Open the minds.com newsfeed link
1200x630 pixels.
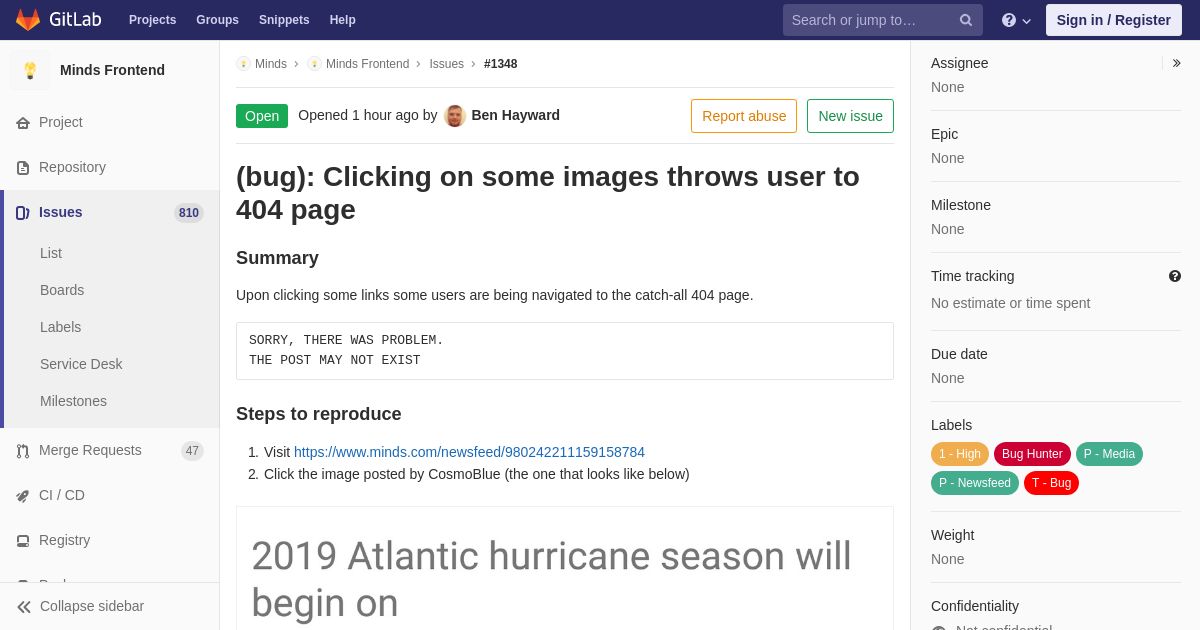pyautogui.click(x=469, y=452)
